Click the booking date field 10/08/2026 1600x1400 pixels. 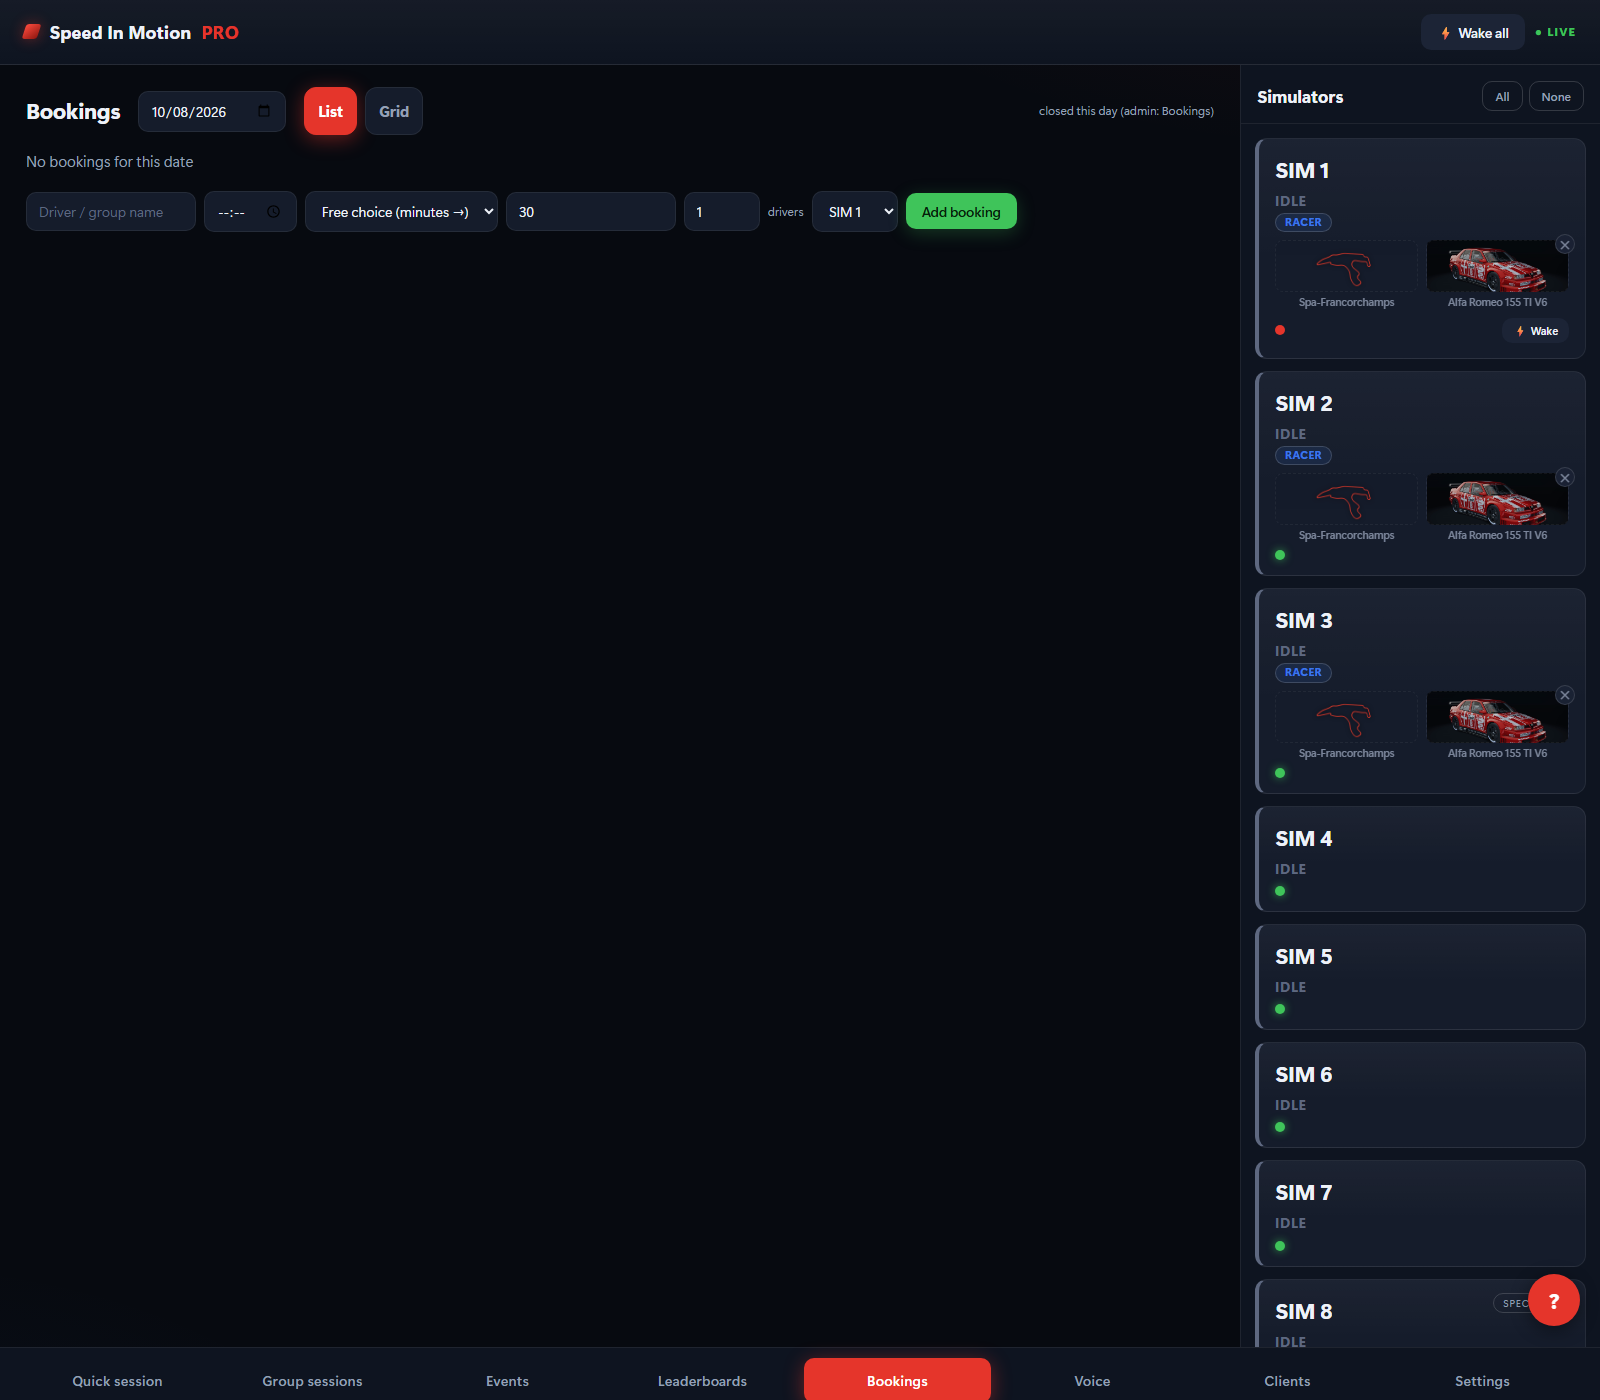[x=212, y=111]
